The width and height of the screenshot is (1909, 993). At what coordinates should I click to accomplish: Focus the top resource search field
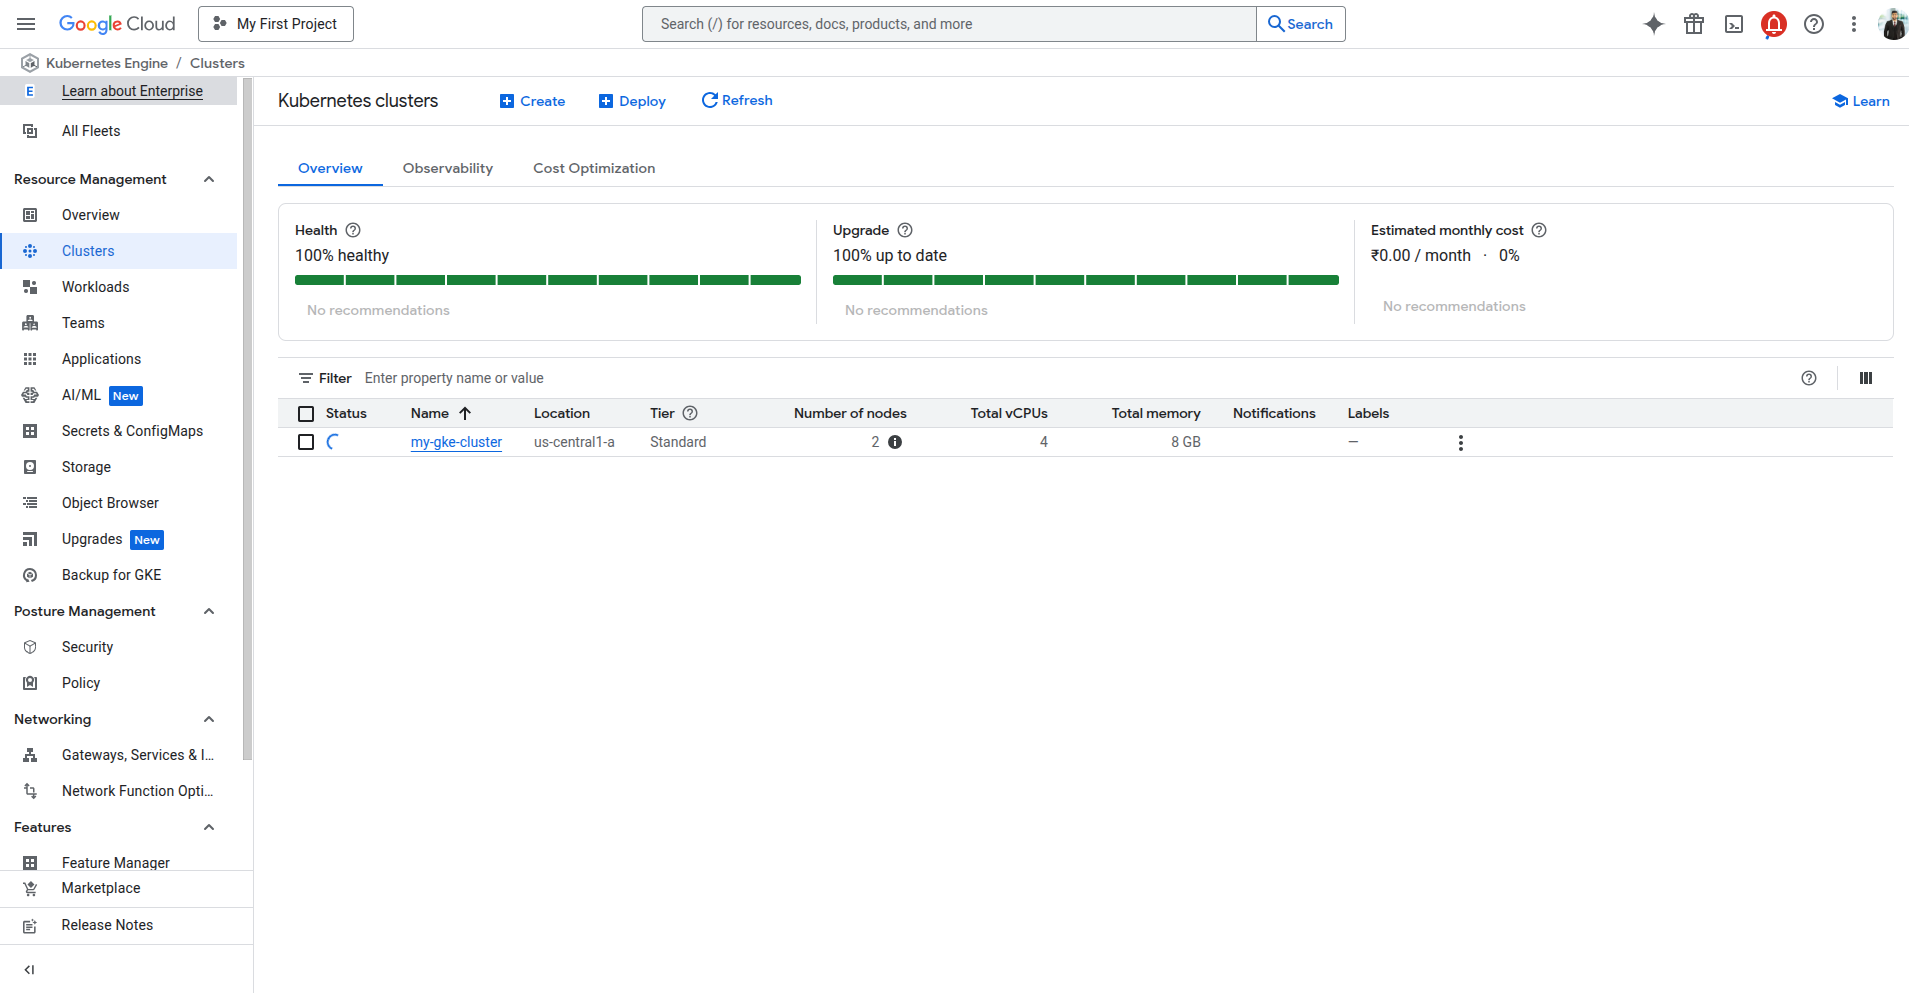coord(949,24)
